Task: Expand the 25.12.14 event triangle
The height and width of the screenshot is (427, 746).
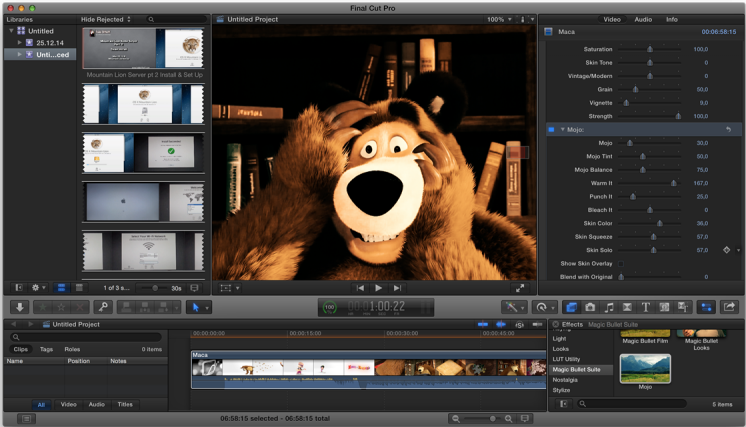Action: click(x=20, y=43)
